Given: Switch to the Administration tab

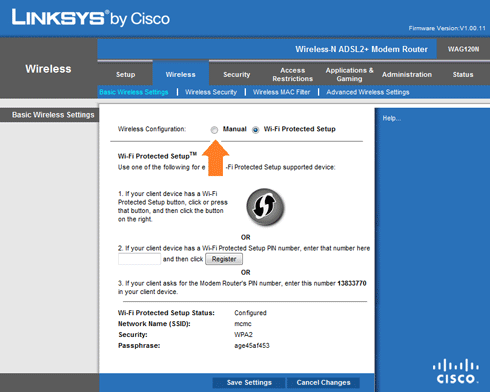Looking at the screenshot, I should pyautogui.click(x=407, y=74).
